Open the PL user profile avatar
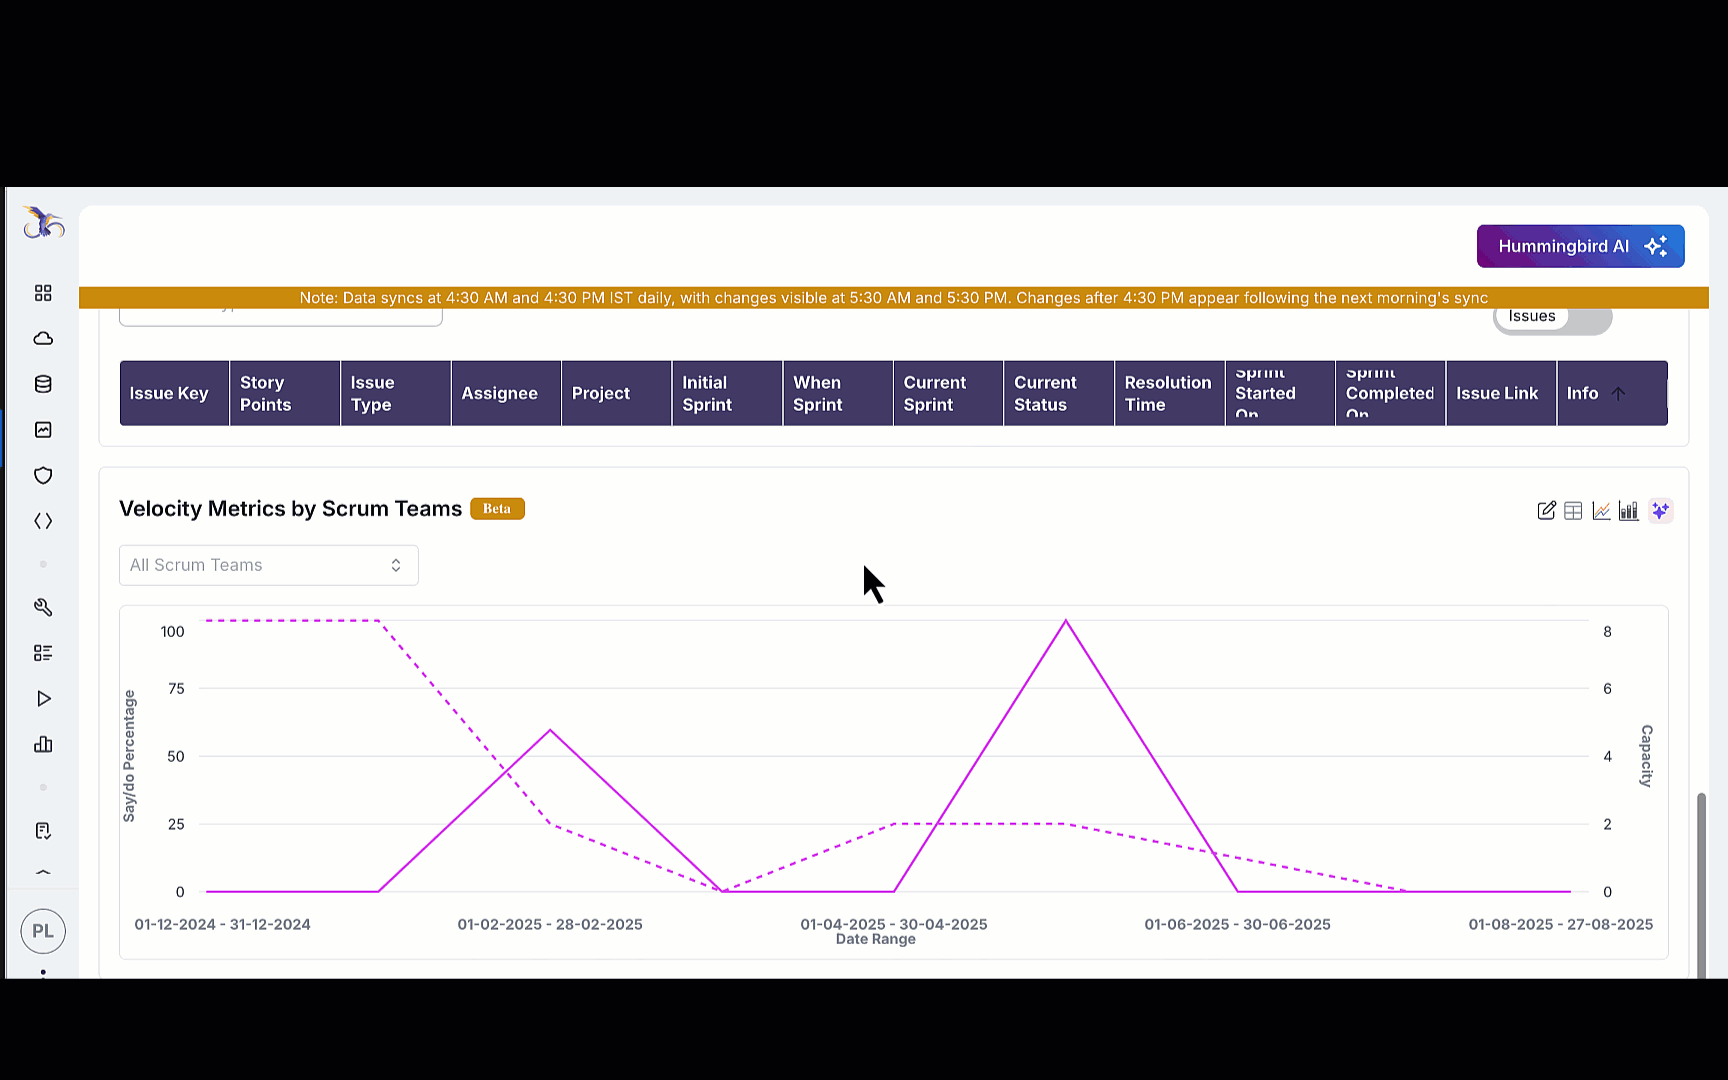 point(43,931)
